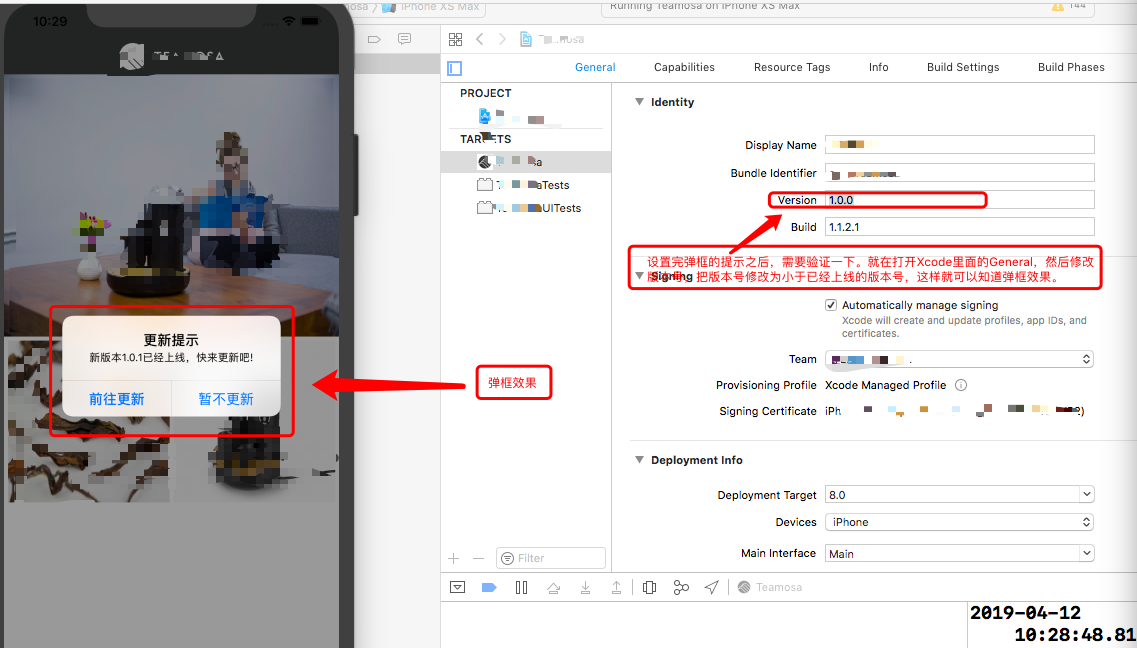Toggle the project navigator sidebar icon
This screenshot has height=648, width=1137.
point(455,68)
